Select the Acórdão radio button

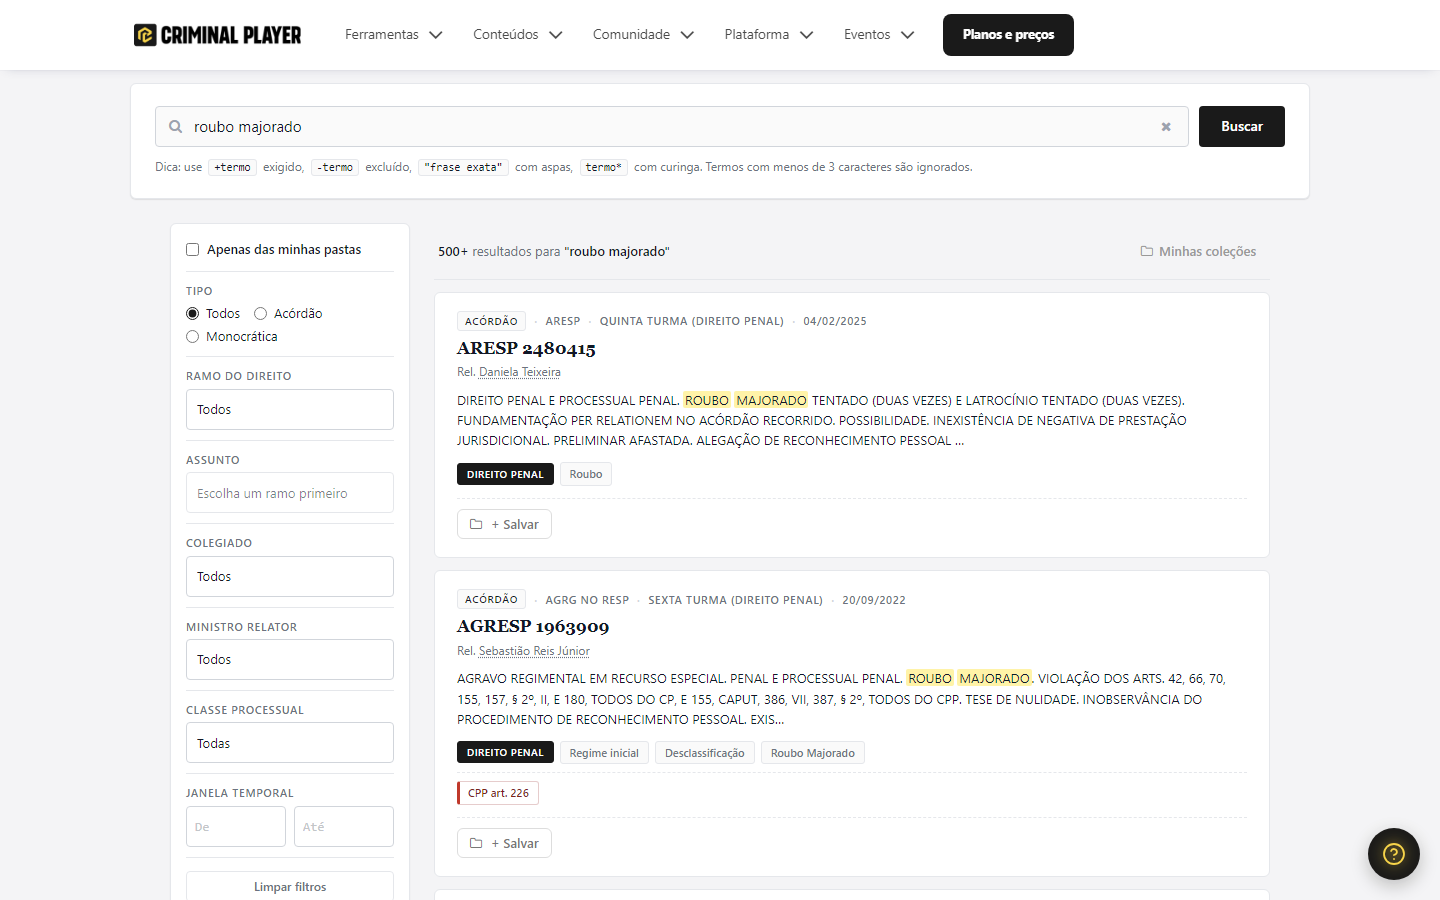coord(261,314)
